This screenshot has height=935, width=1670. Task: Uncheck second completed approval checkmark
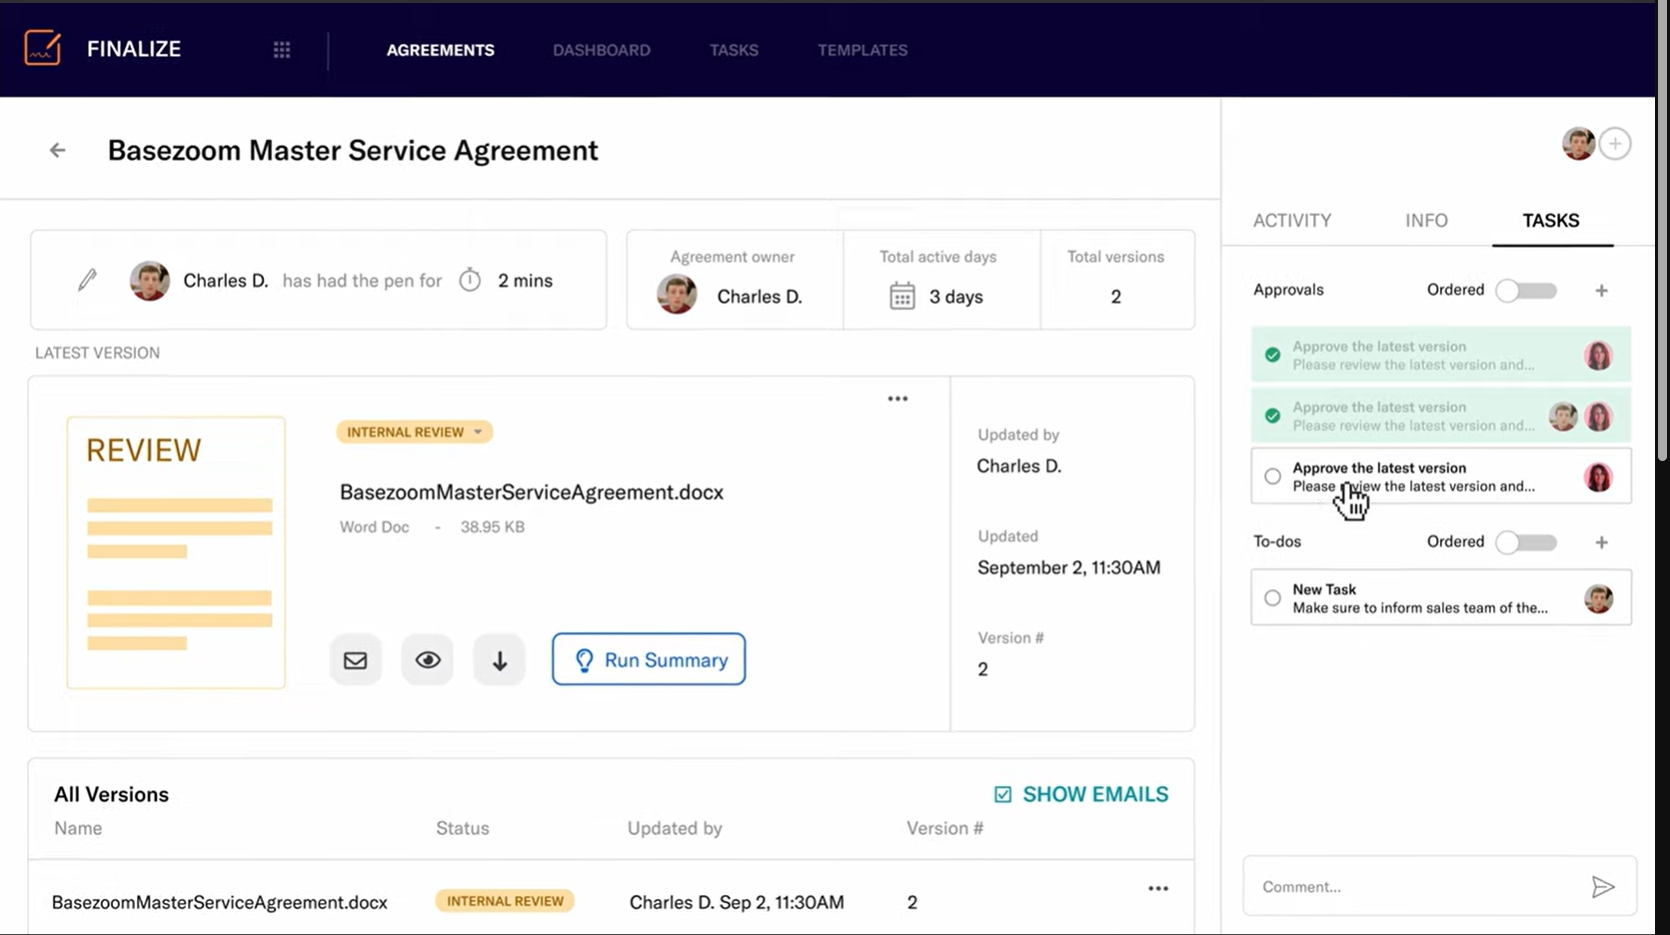1272,415
